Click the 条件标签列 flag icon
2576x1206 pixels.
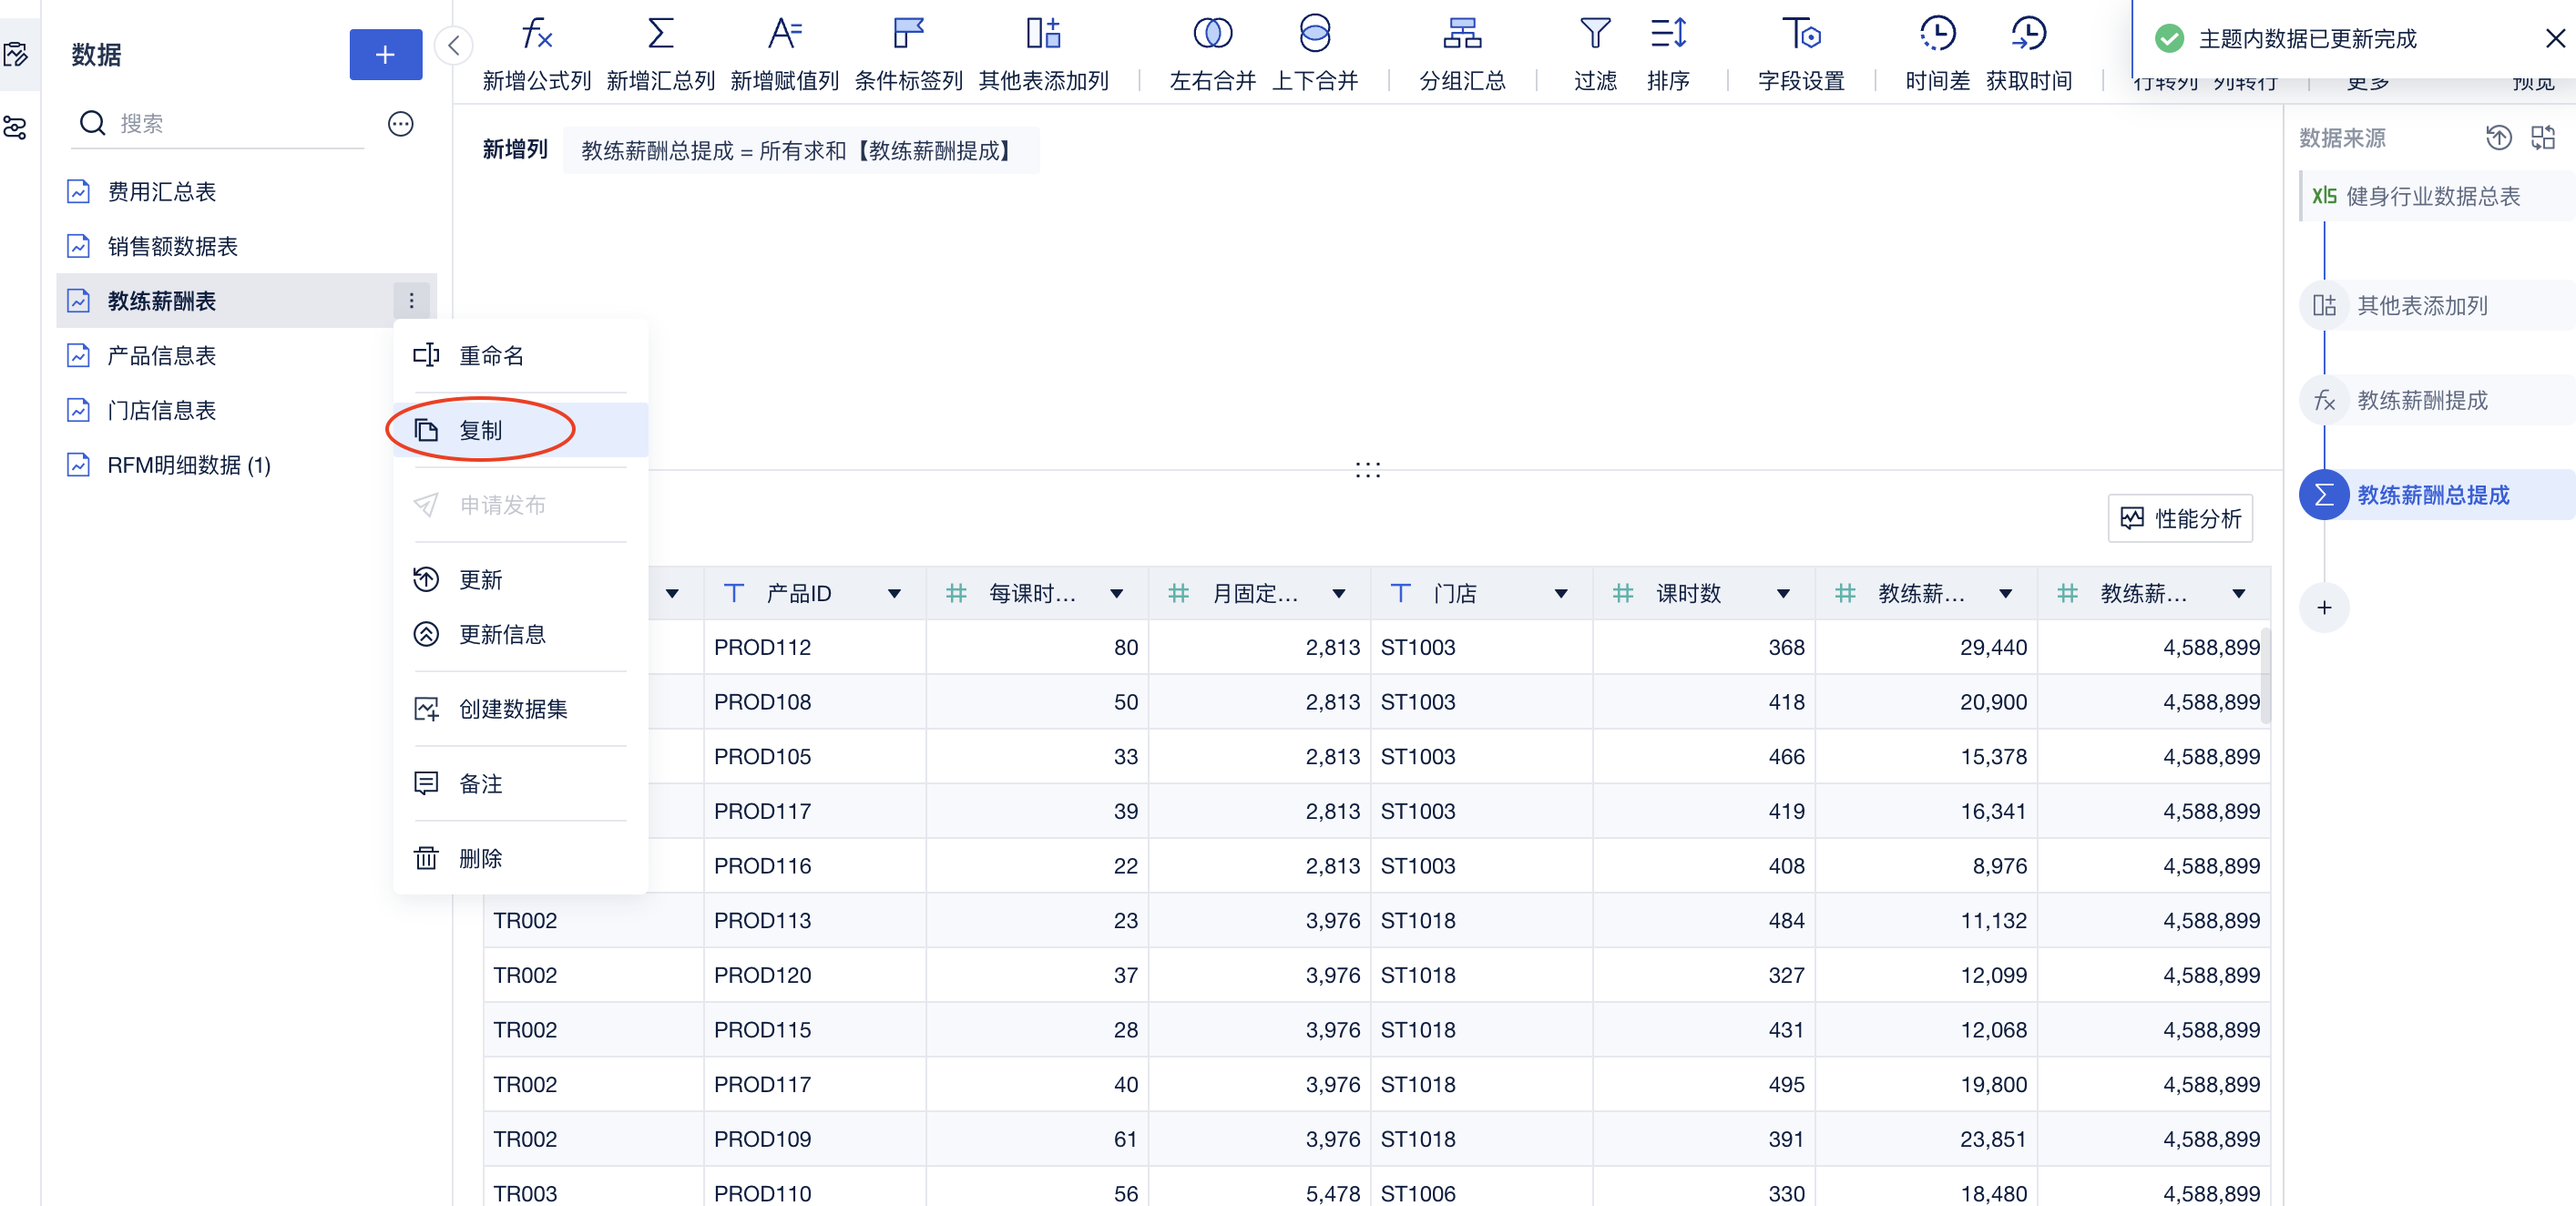907,35
